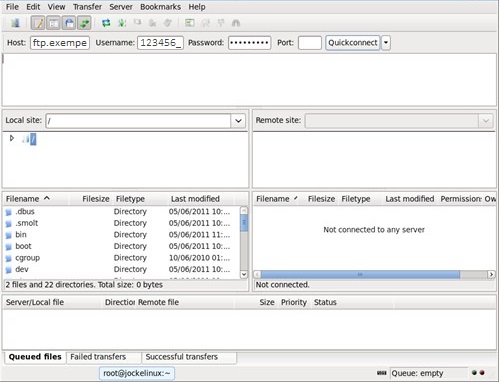This screenshot has width=499, height=382.
Task: Click the Local site path field
Action: (138, 121)
